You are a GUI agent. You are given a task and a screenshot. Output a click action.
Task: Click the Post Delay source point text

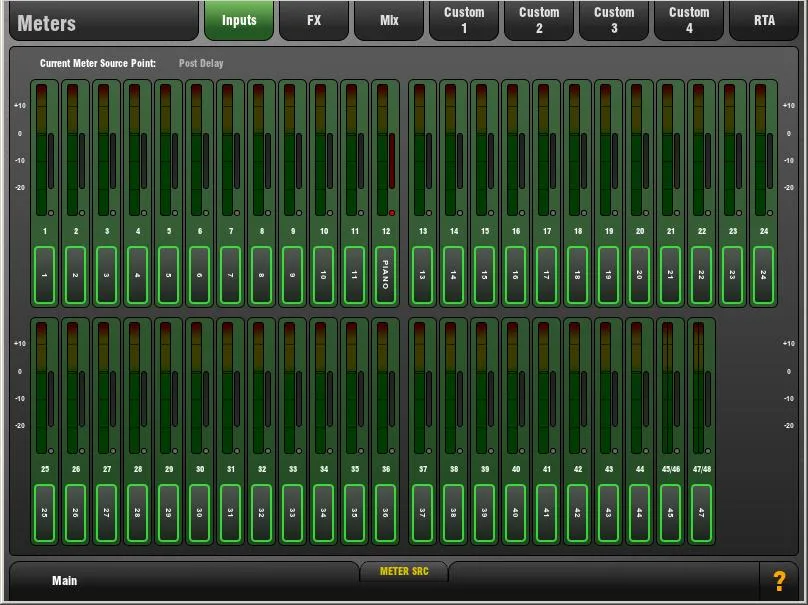[201, 63]
